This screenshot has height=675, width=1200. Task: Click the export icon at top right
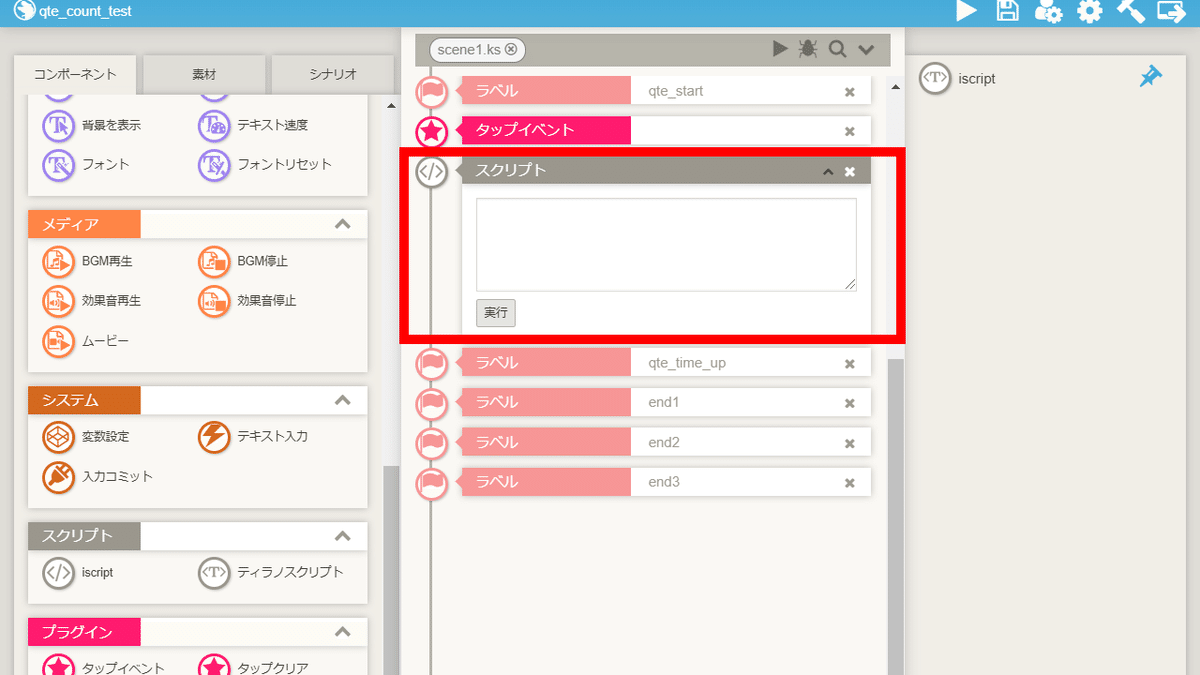pos(1171,11)
